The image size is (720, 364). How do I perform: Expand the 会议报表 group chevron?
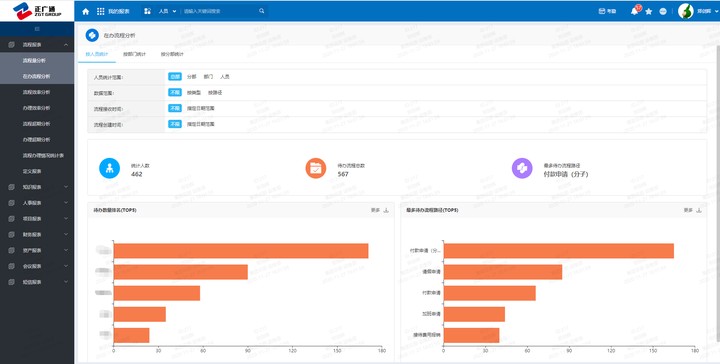pyautogui.click(x=66, y=266)
